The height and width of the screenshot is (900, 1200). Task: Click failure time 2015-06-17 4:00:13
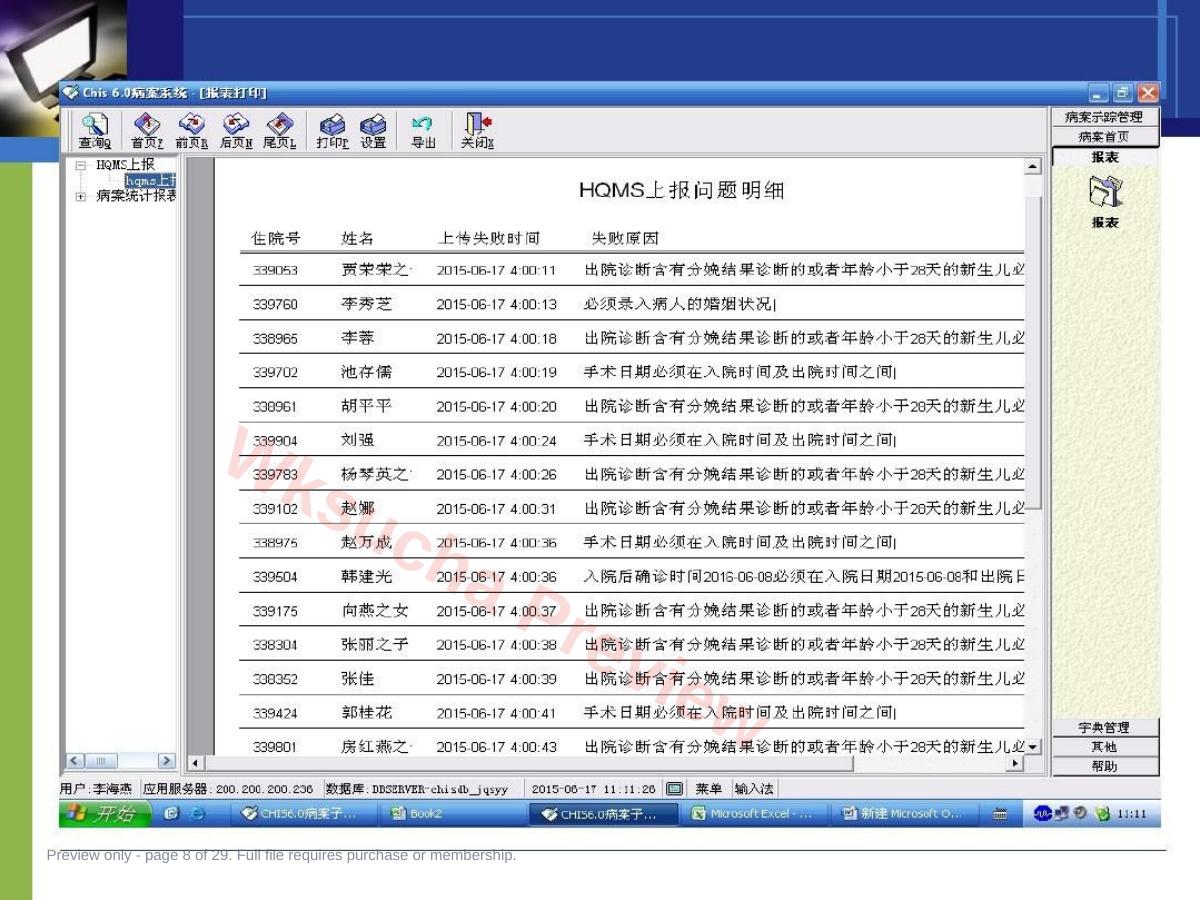(x=496, y=305)
